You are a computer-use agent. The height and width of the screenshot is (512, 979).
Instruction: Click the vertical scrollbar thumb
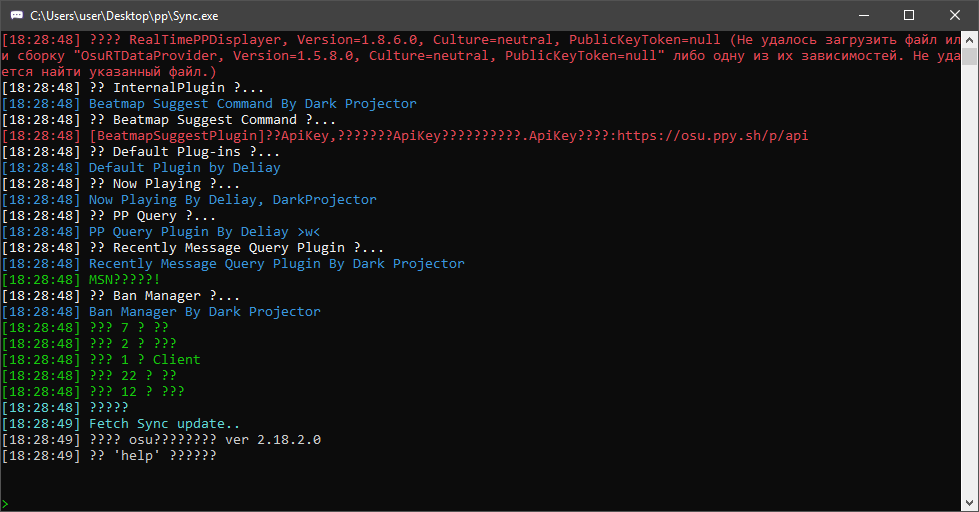[969, 56]
